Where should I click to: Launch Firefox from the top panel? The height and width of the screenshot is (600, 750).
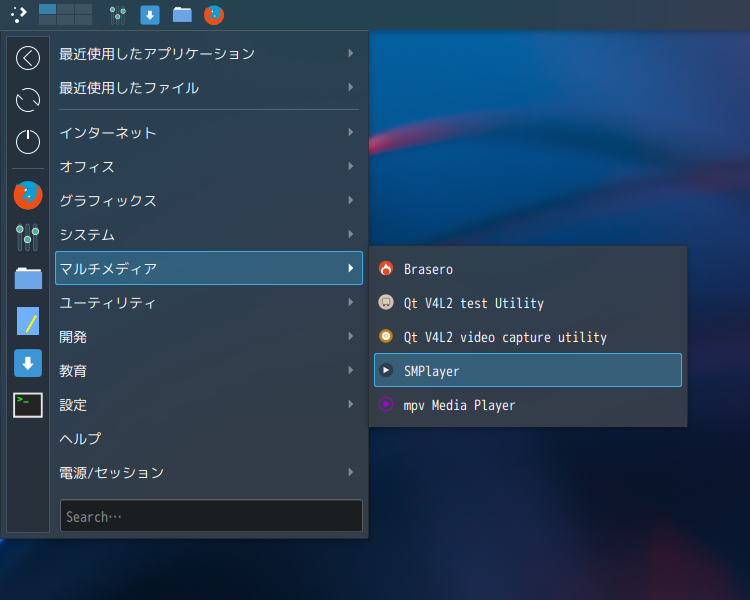(x=214, y=15)
